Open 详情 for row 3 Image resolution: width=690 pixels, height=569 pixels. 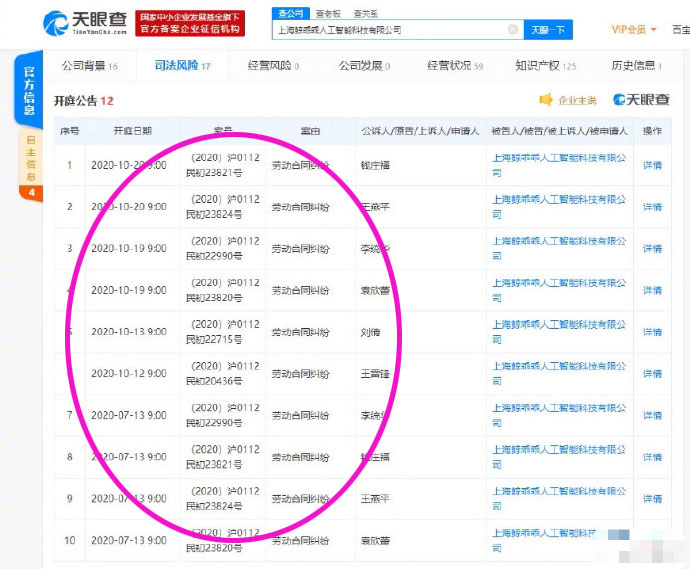[652, 249]
